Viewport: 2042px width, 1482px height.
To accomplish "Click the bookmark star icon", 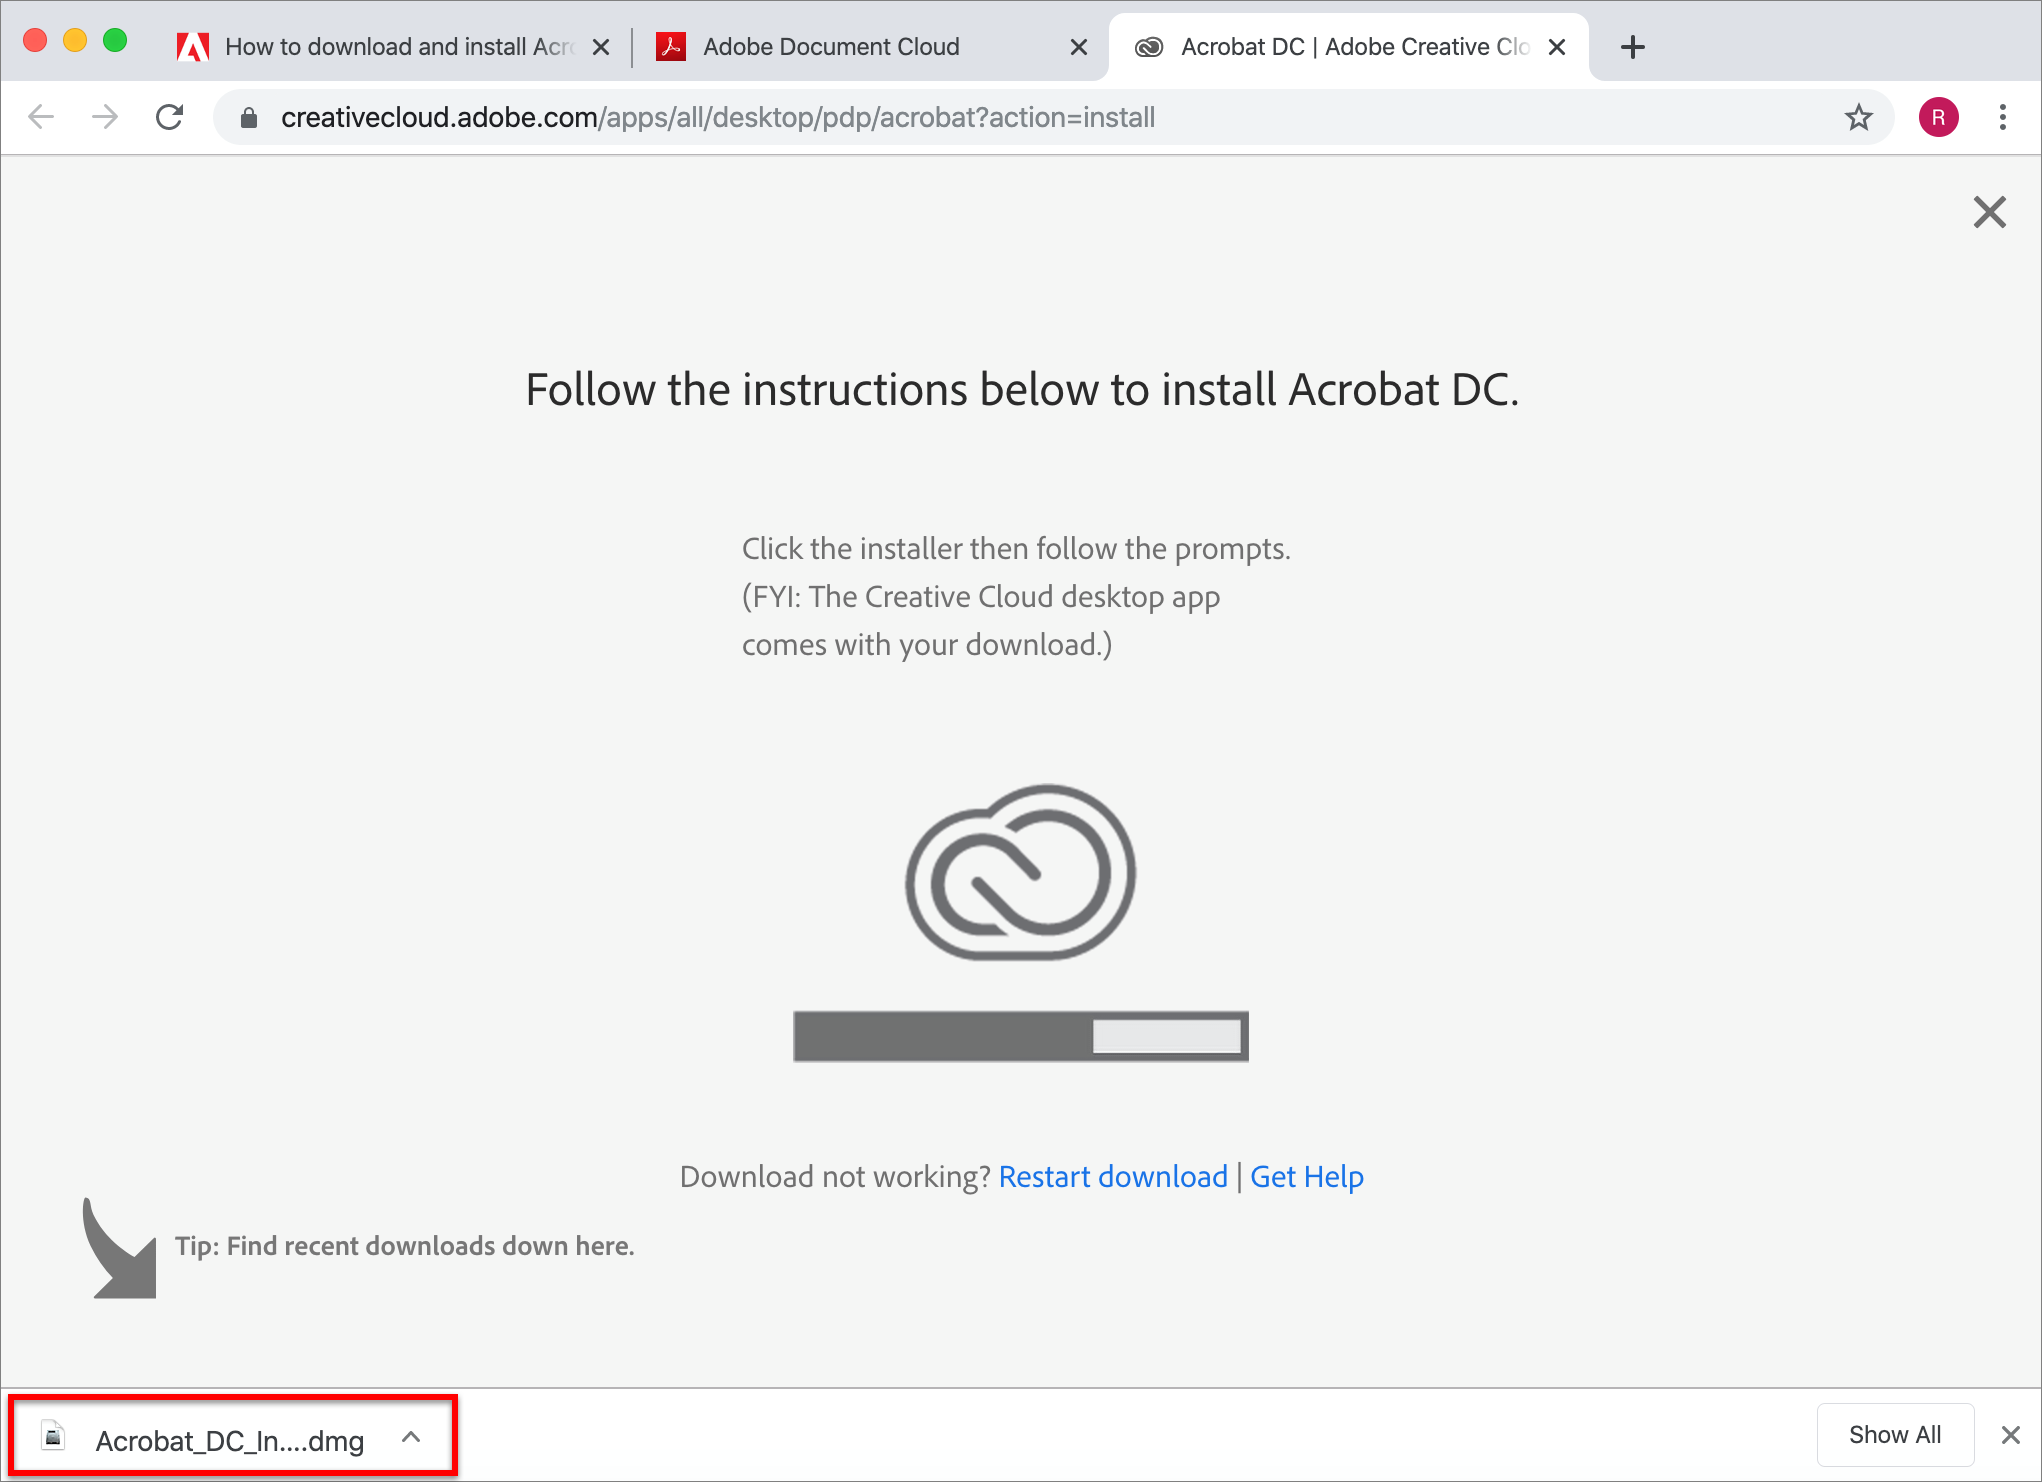I will 1855,117.
